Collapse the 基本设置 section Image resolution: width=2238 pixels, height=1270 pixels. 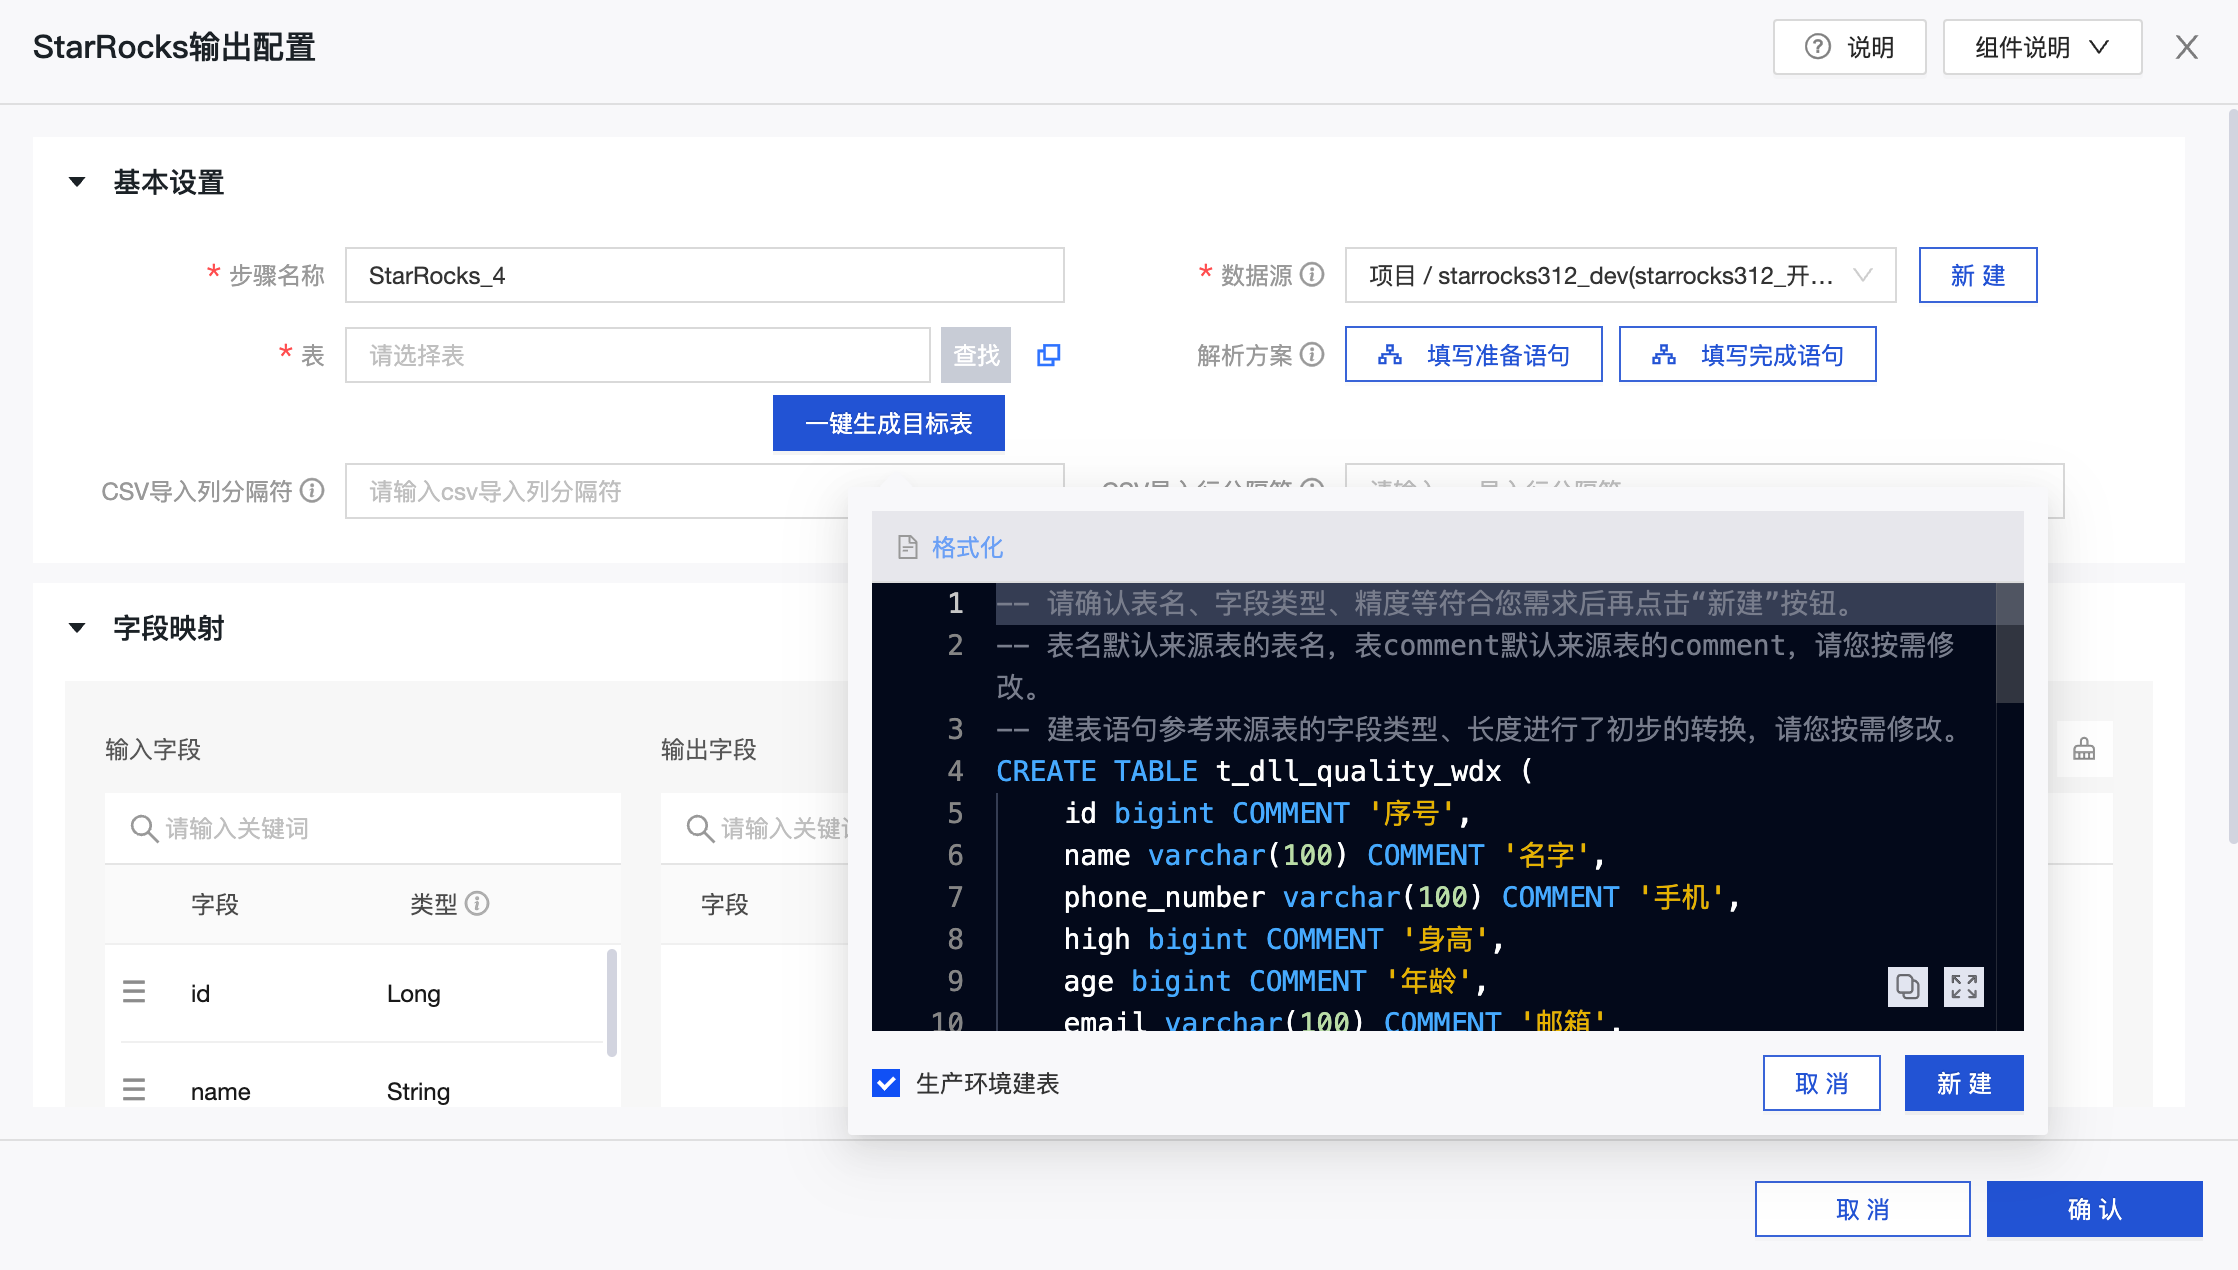[77, 182]
